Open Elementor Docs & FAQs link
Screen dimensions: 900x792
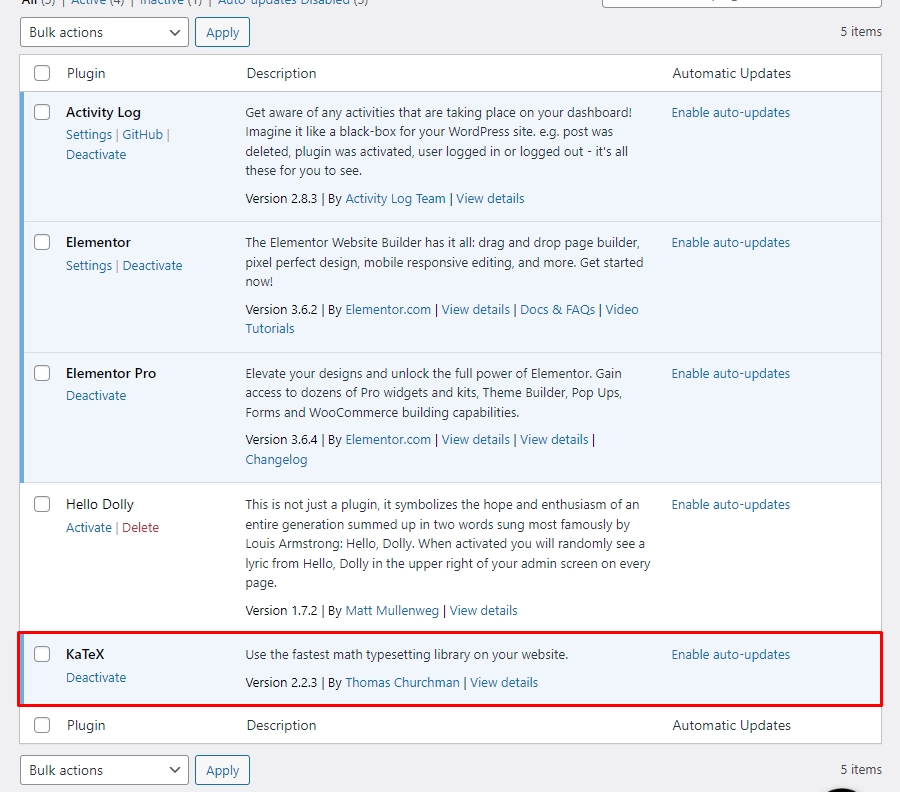(x=557, y=310)
